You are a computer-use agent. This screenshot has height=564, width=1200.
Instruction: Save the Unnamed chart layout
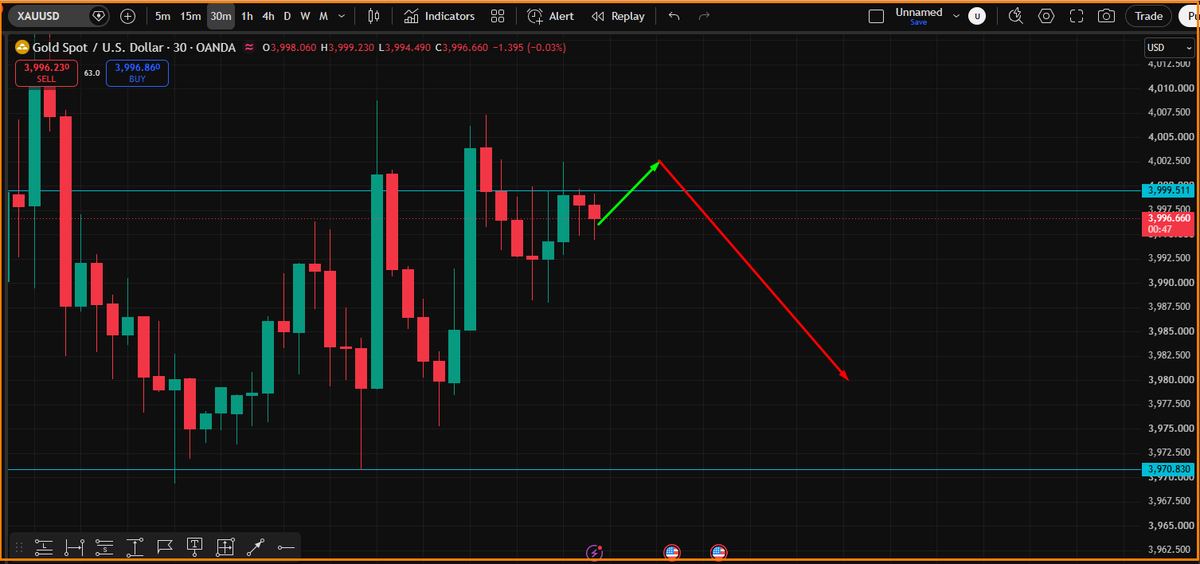point(918,22)
